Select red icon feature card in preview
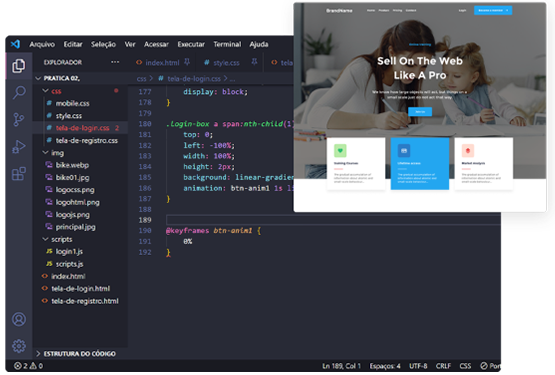 (484, 164)
